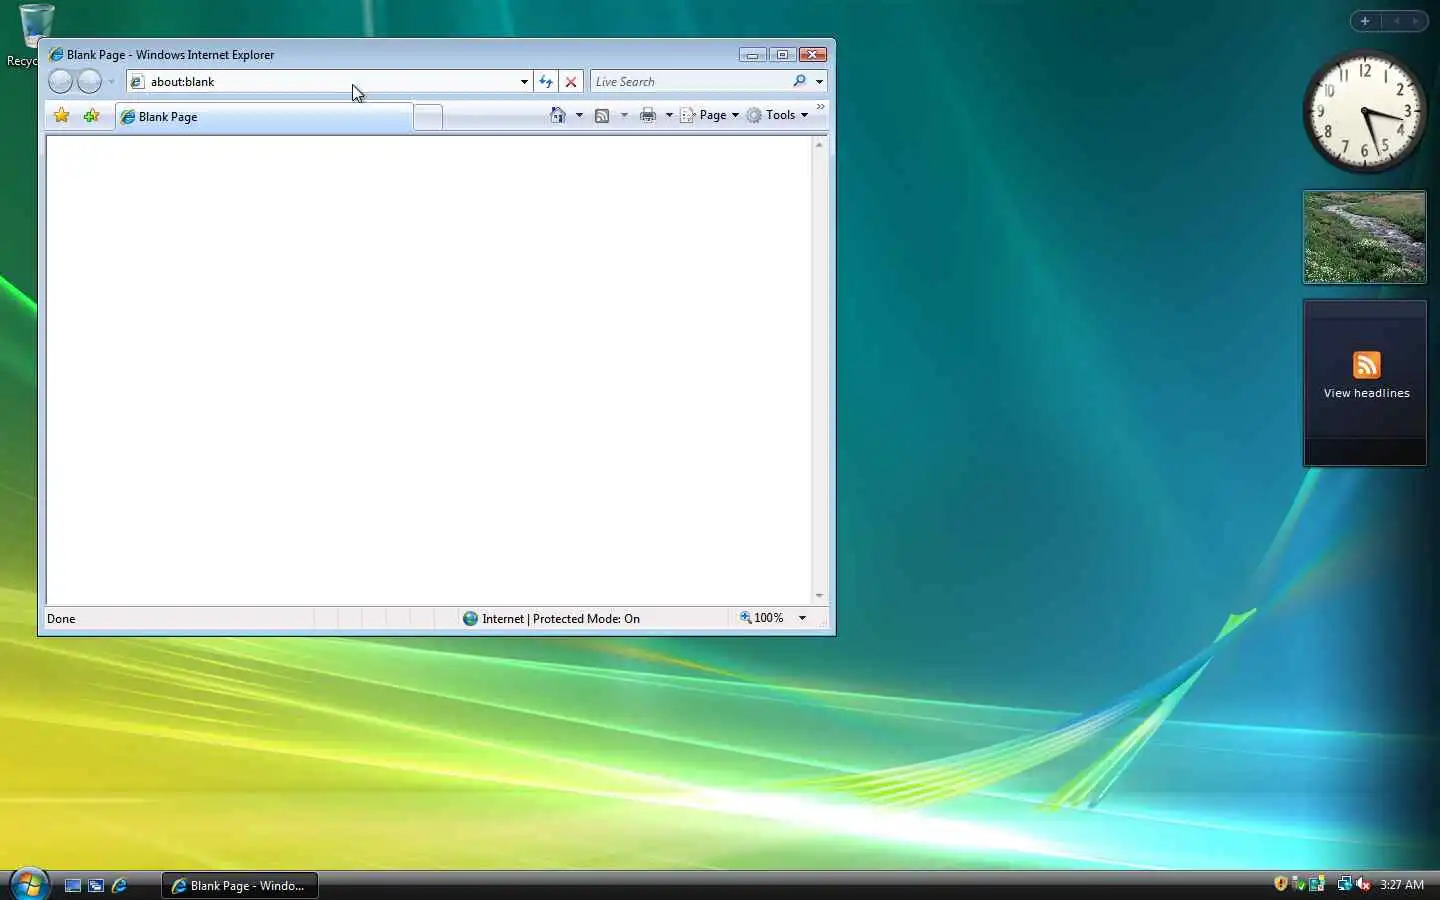Image resolution: width=1440 pixels, height=900 pixels.
Task: Click the magnifier search icon
Action: (x=800, y=81)
